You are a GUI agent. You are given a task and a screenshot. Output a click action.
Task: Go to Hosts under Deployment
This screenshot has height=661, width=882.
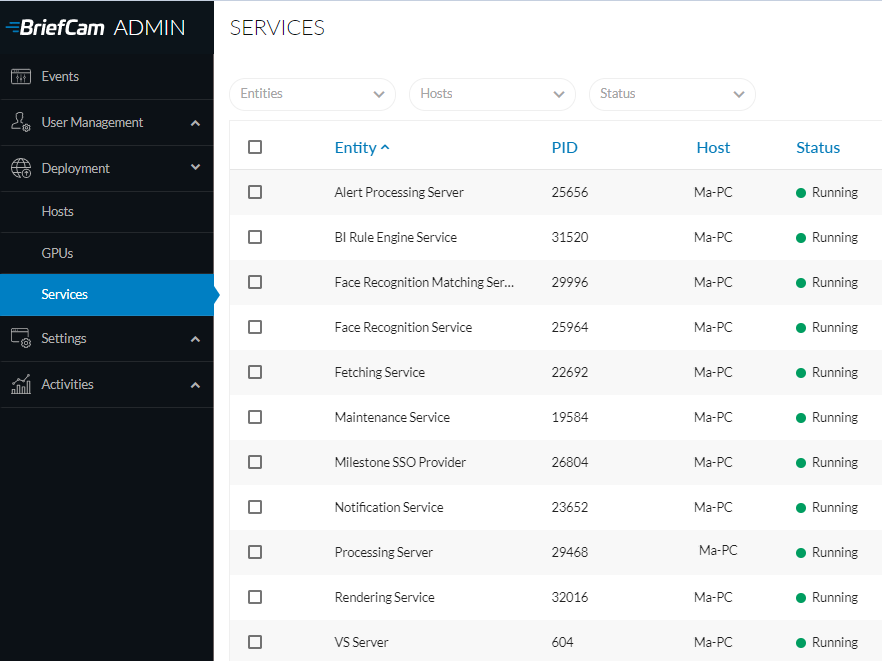coord(107,212)
